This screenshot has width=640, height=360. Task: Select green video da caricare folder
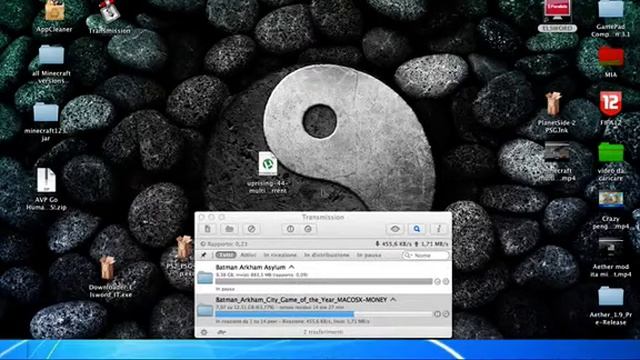[x=611, y=161]
